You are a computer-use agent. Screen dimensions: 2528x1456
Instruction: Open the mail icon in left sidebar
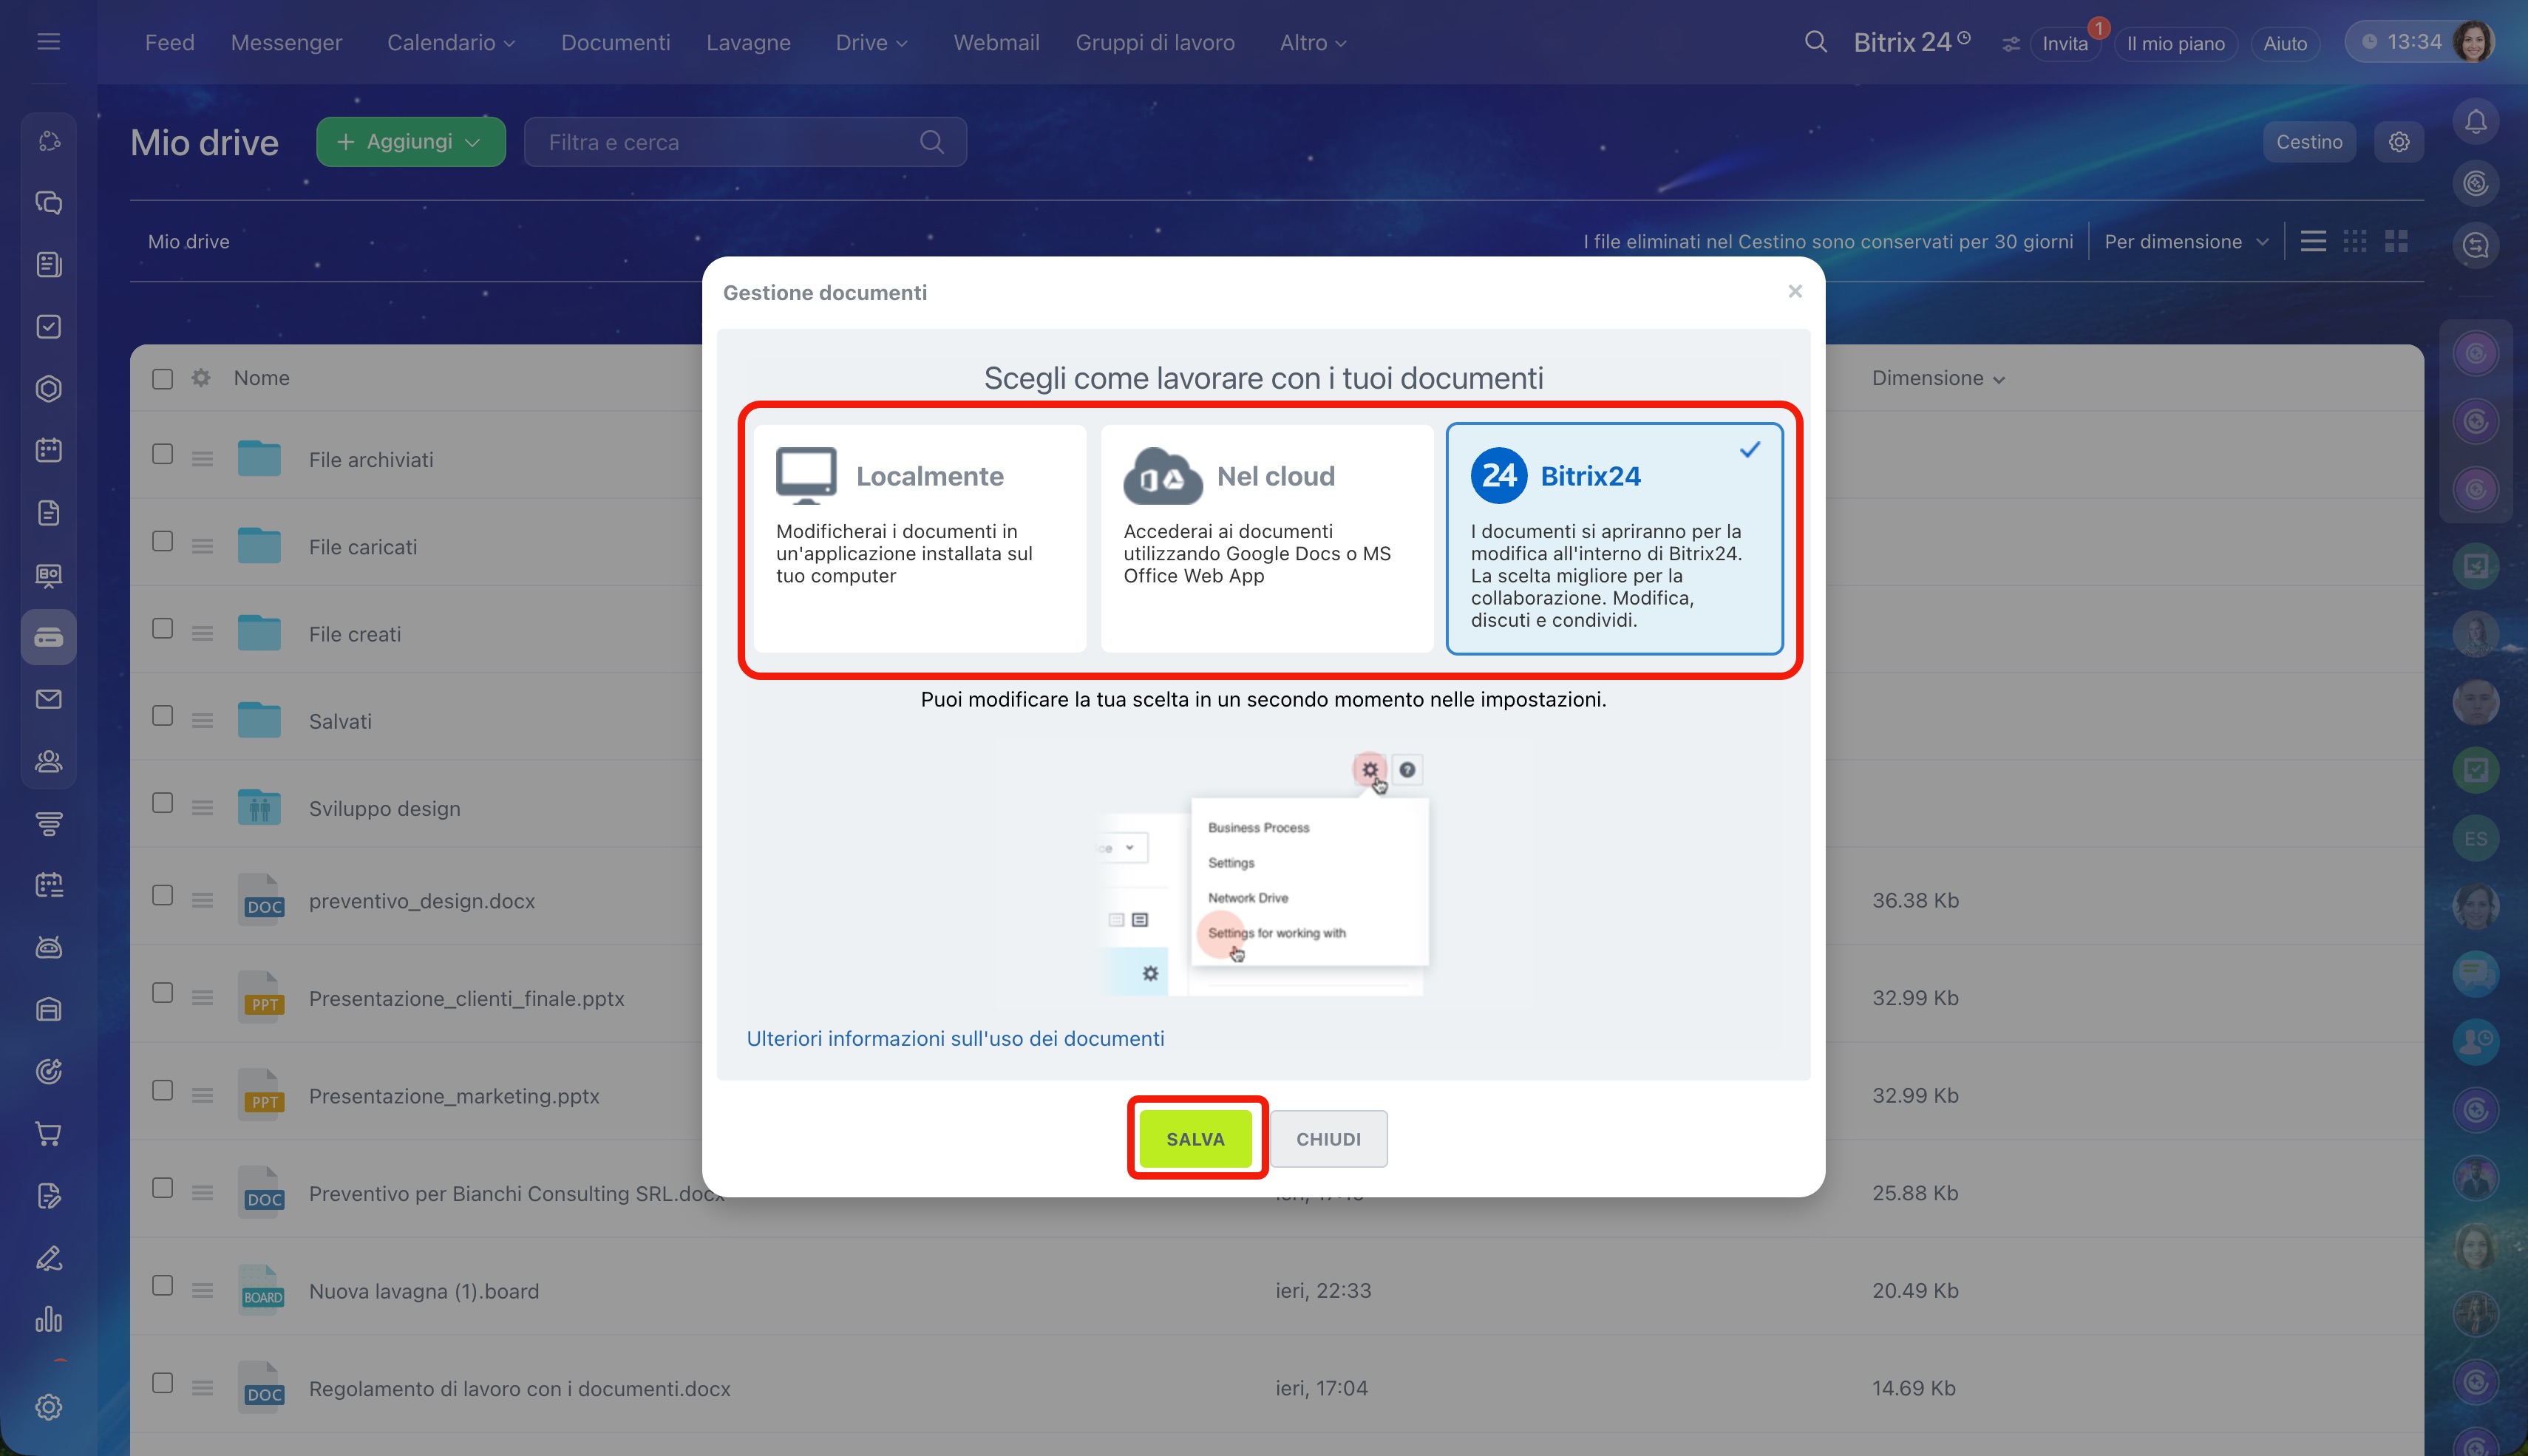click(48, 699)
